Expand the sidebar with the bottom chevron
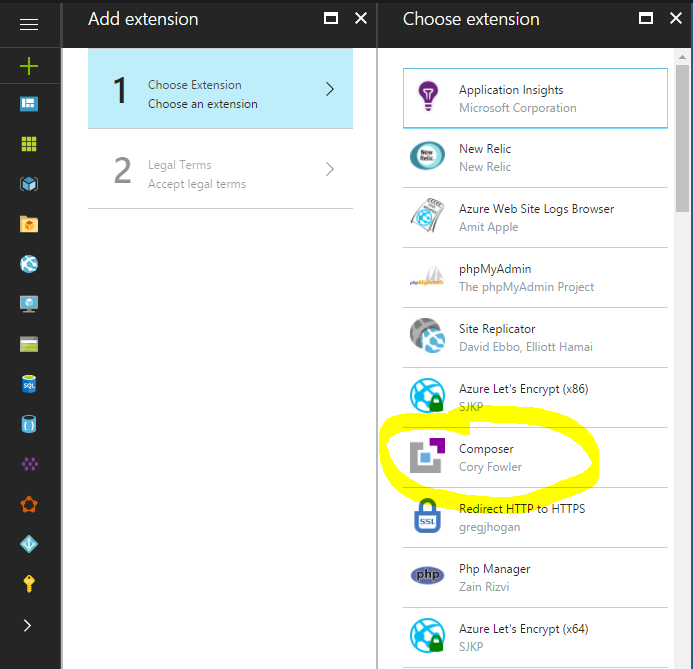 (x=28, y=625)
